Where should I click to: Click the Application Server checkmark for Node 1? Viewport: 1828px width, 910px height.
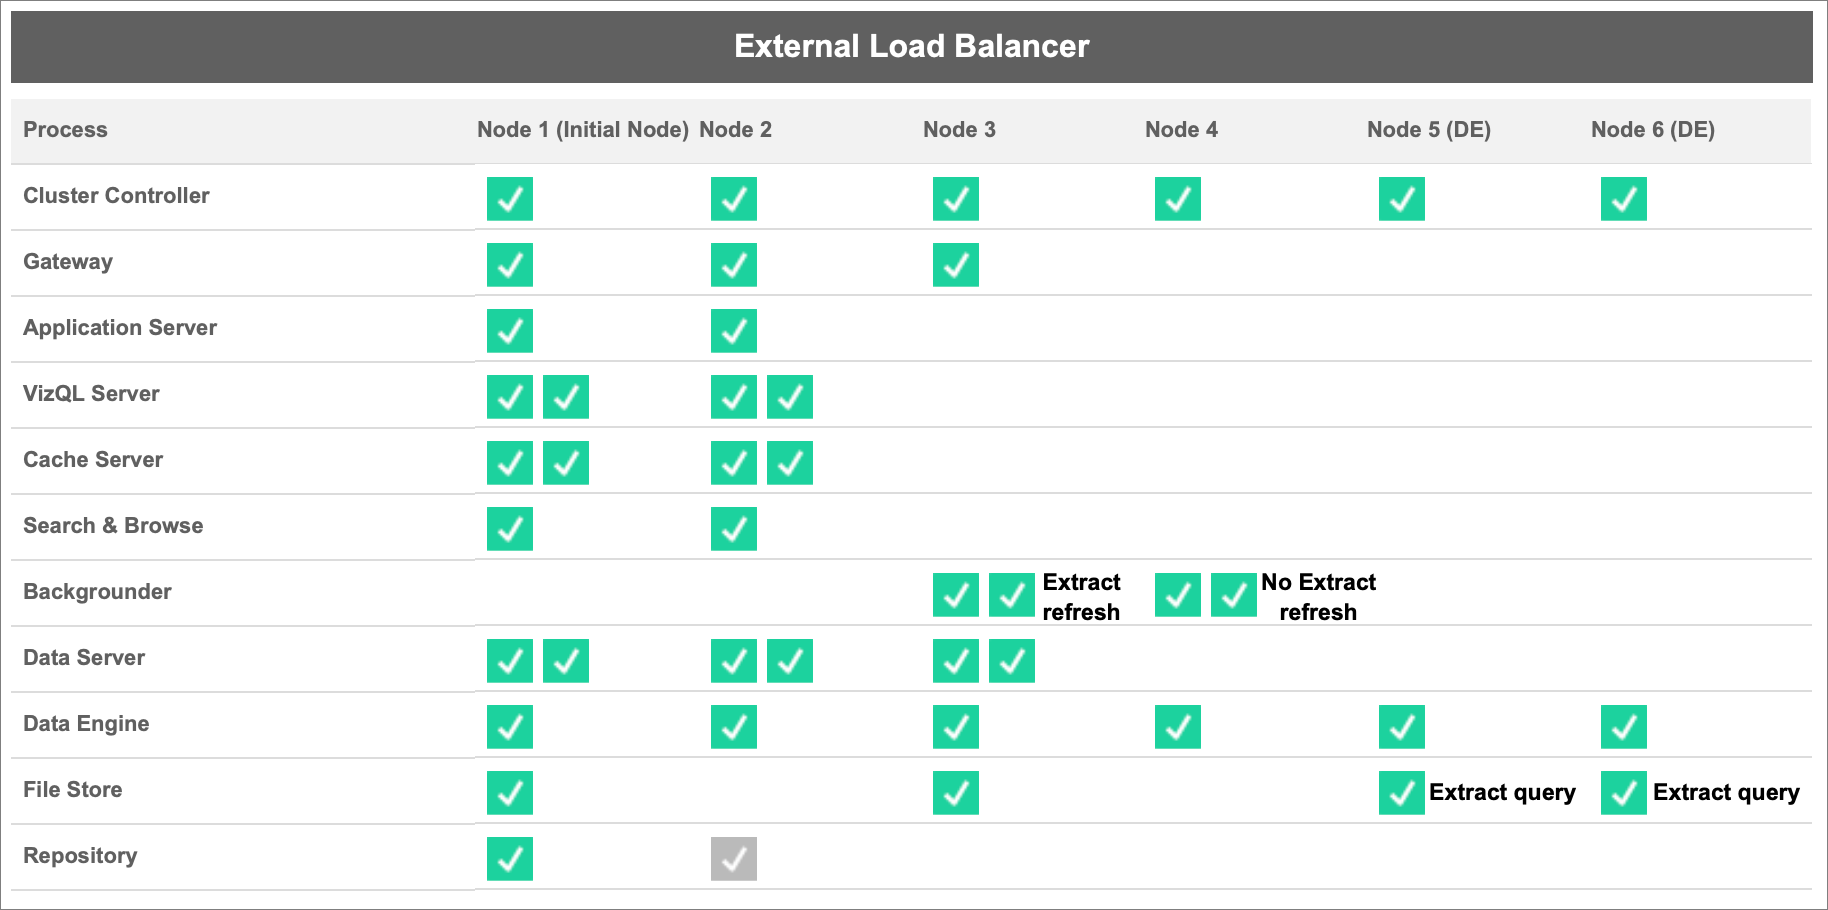point(510,331)
